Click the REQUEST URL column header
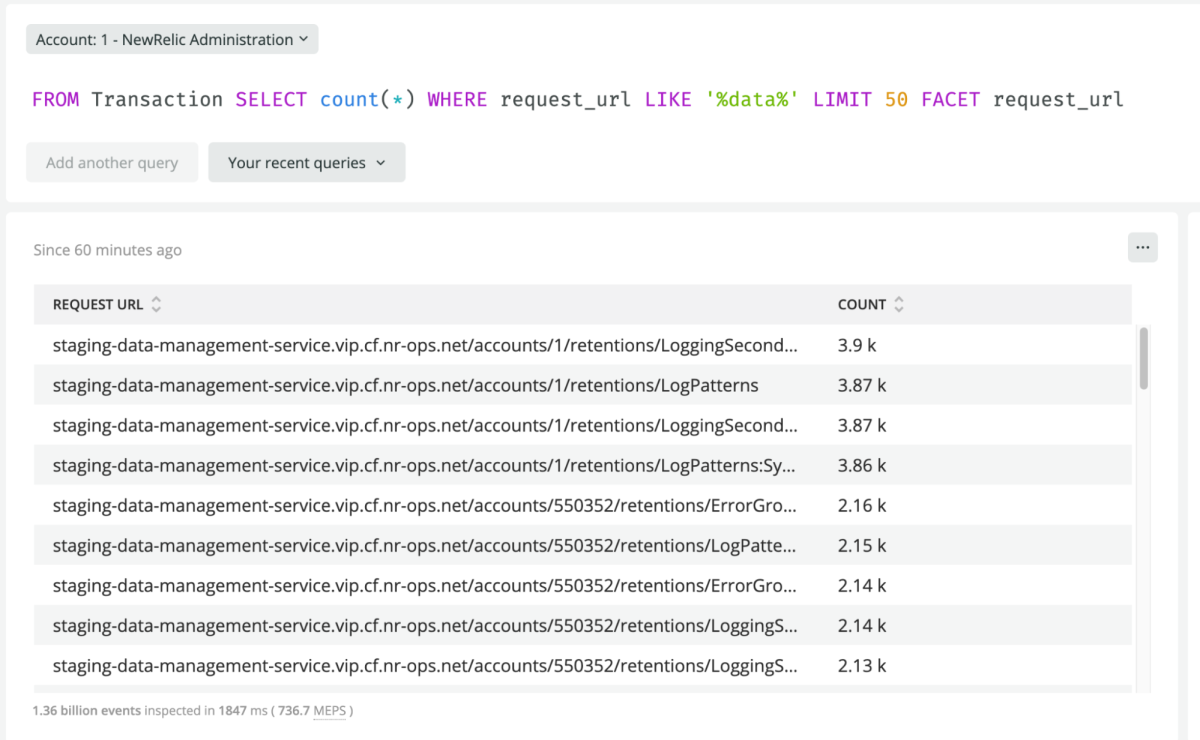Image resolution: width=1200 pixels, height=740 pixels. [x=98, y=305]
